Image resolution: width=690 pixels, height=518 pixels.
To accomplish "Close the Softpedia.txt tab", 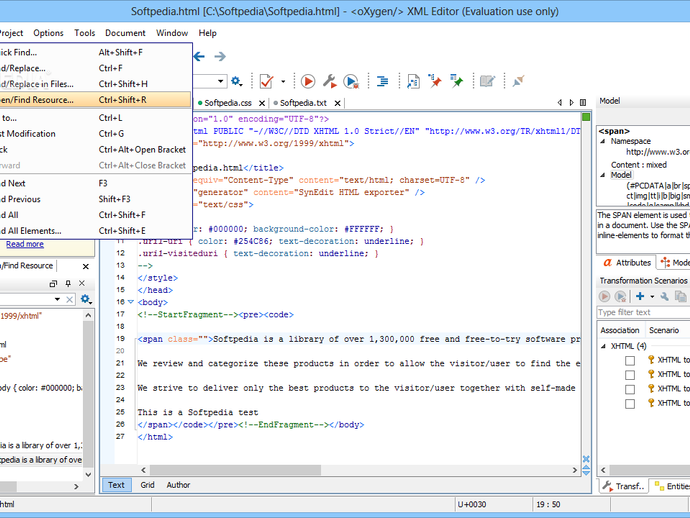I will [338, 103].
